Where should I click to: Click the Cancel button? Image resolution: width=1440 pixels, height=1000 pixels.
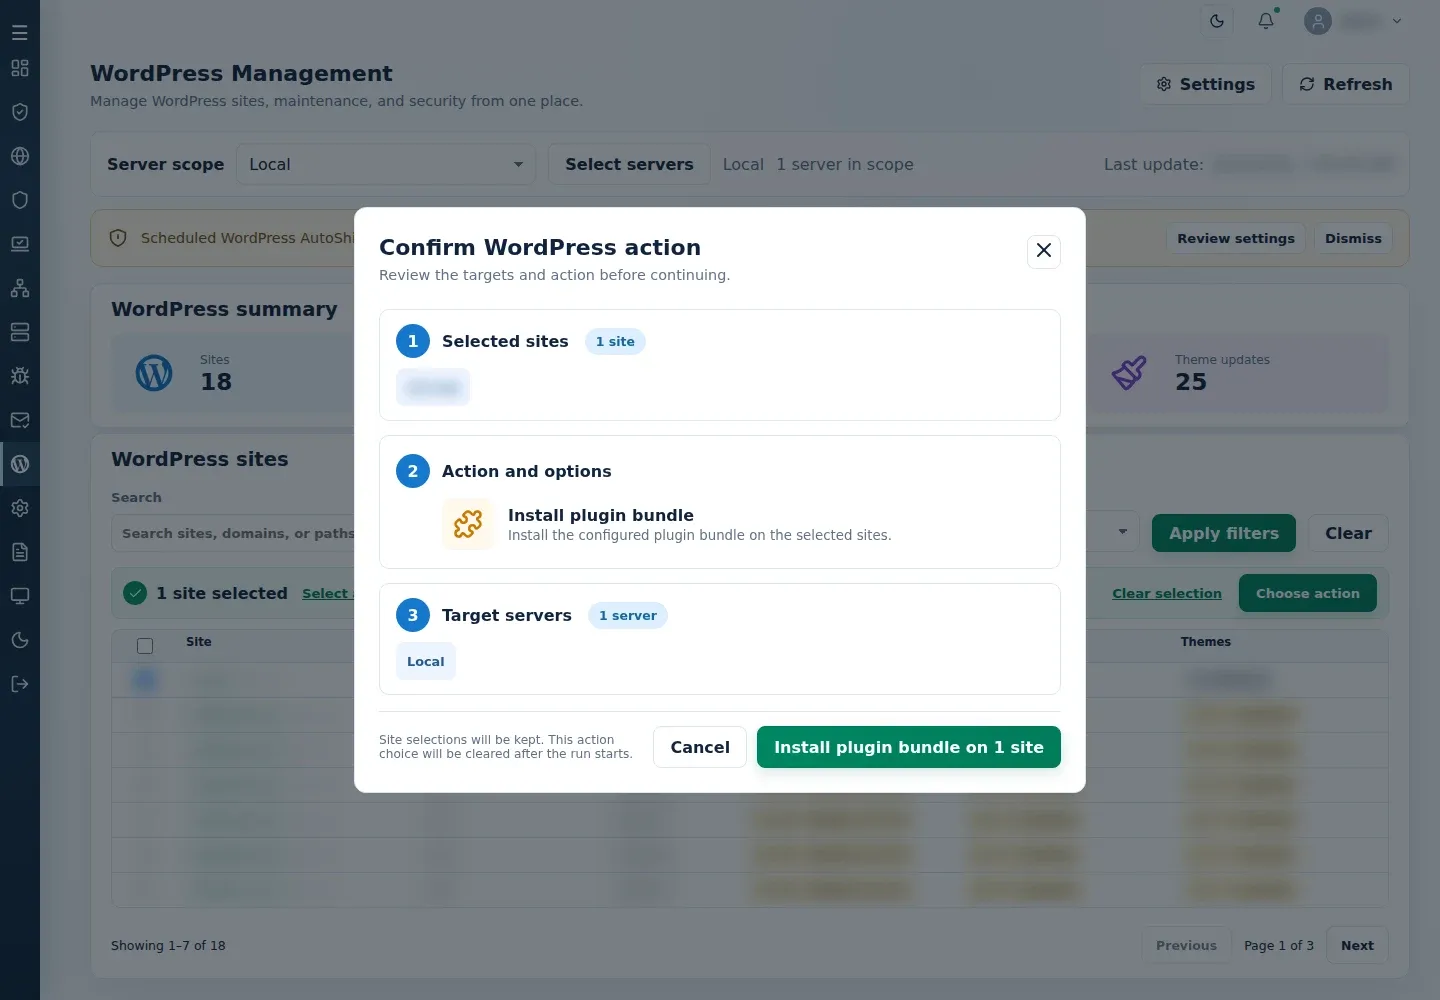[700, 747]
